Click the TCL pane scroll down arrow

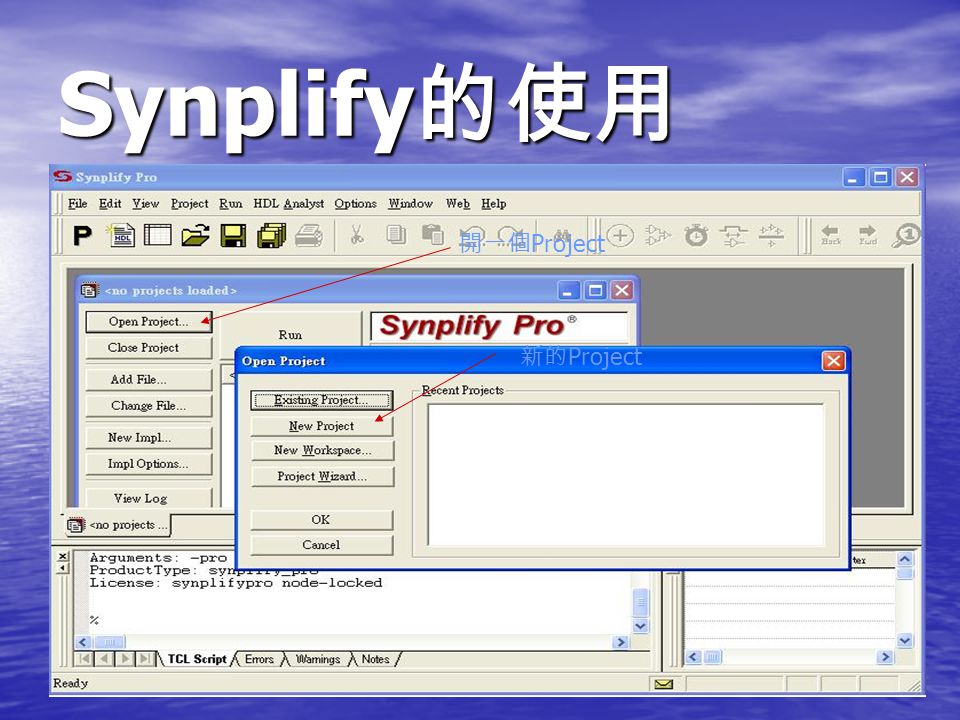point(640,626)
